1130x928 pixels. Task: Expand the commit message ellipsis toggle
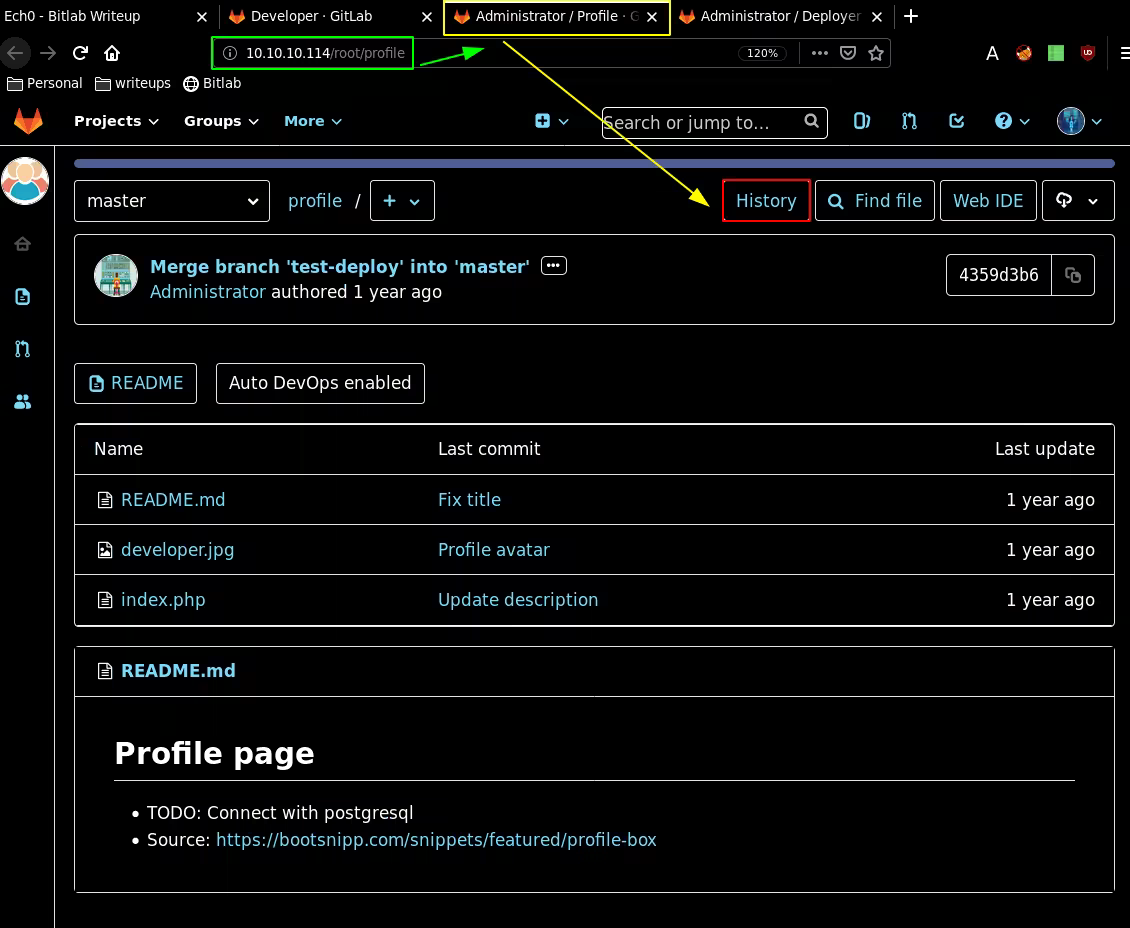click(554, 266)
